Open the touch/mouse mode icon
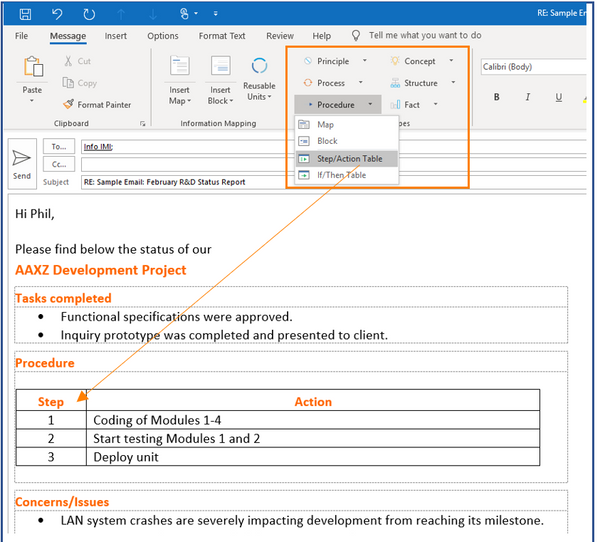Viewport: 600px width, 542px height. [x=184, y=14]
